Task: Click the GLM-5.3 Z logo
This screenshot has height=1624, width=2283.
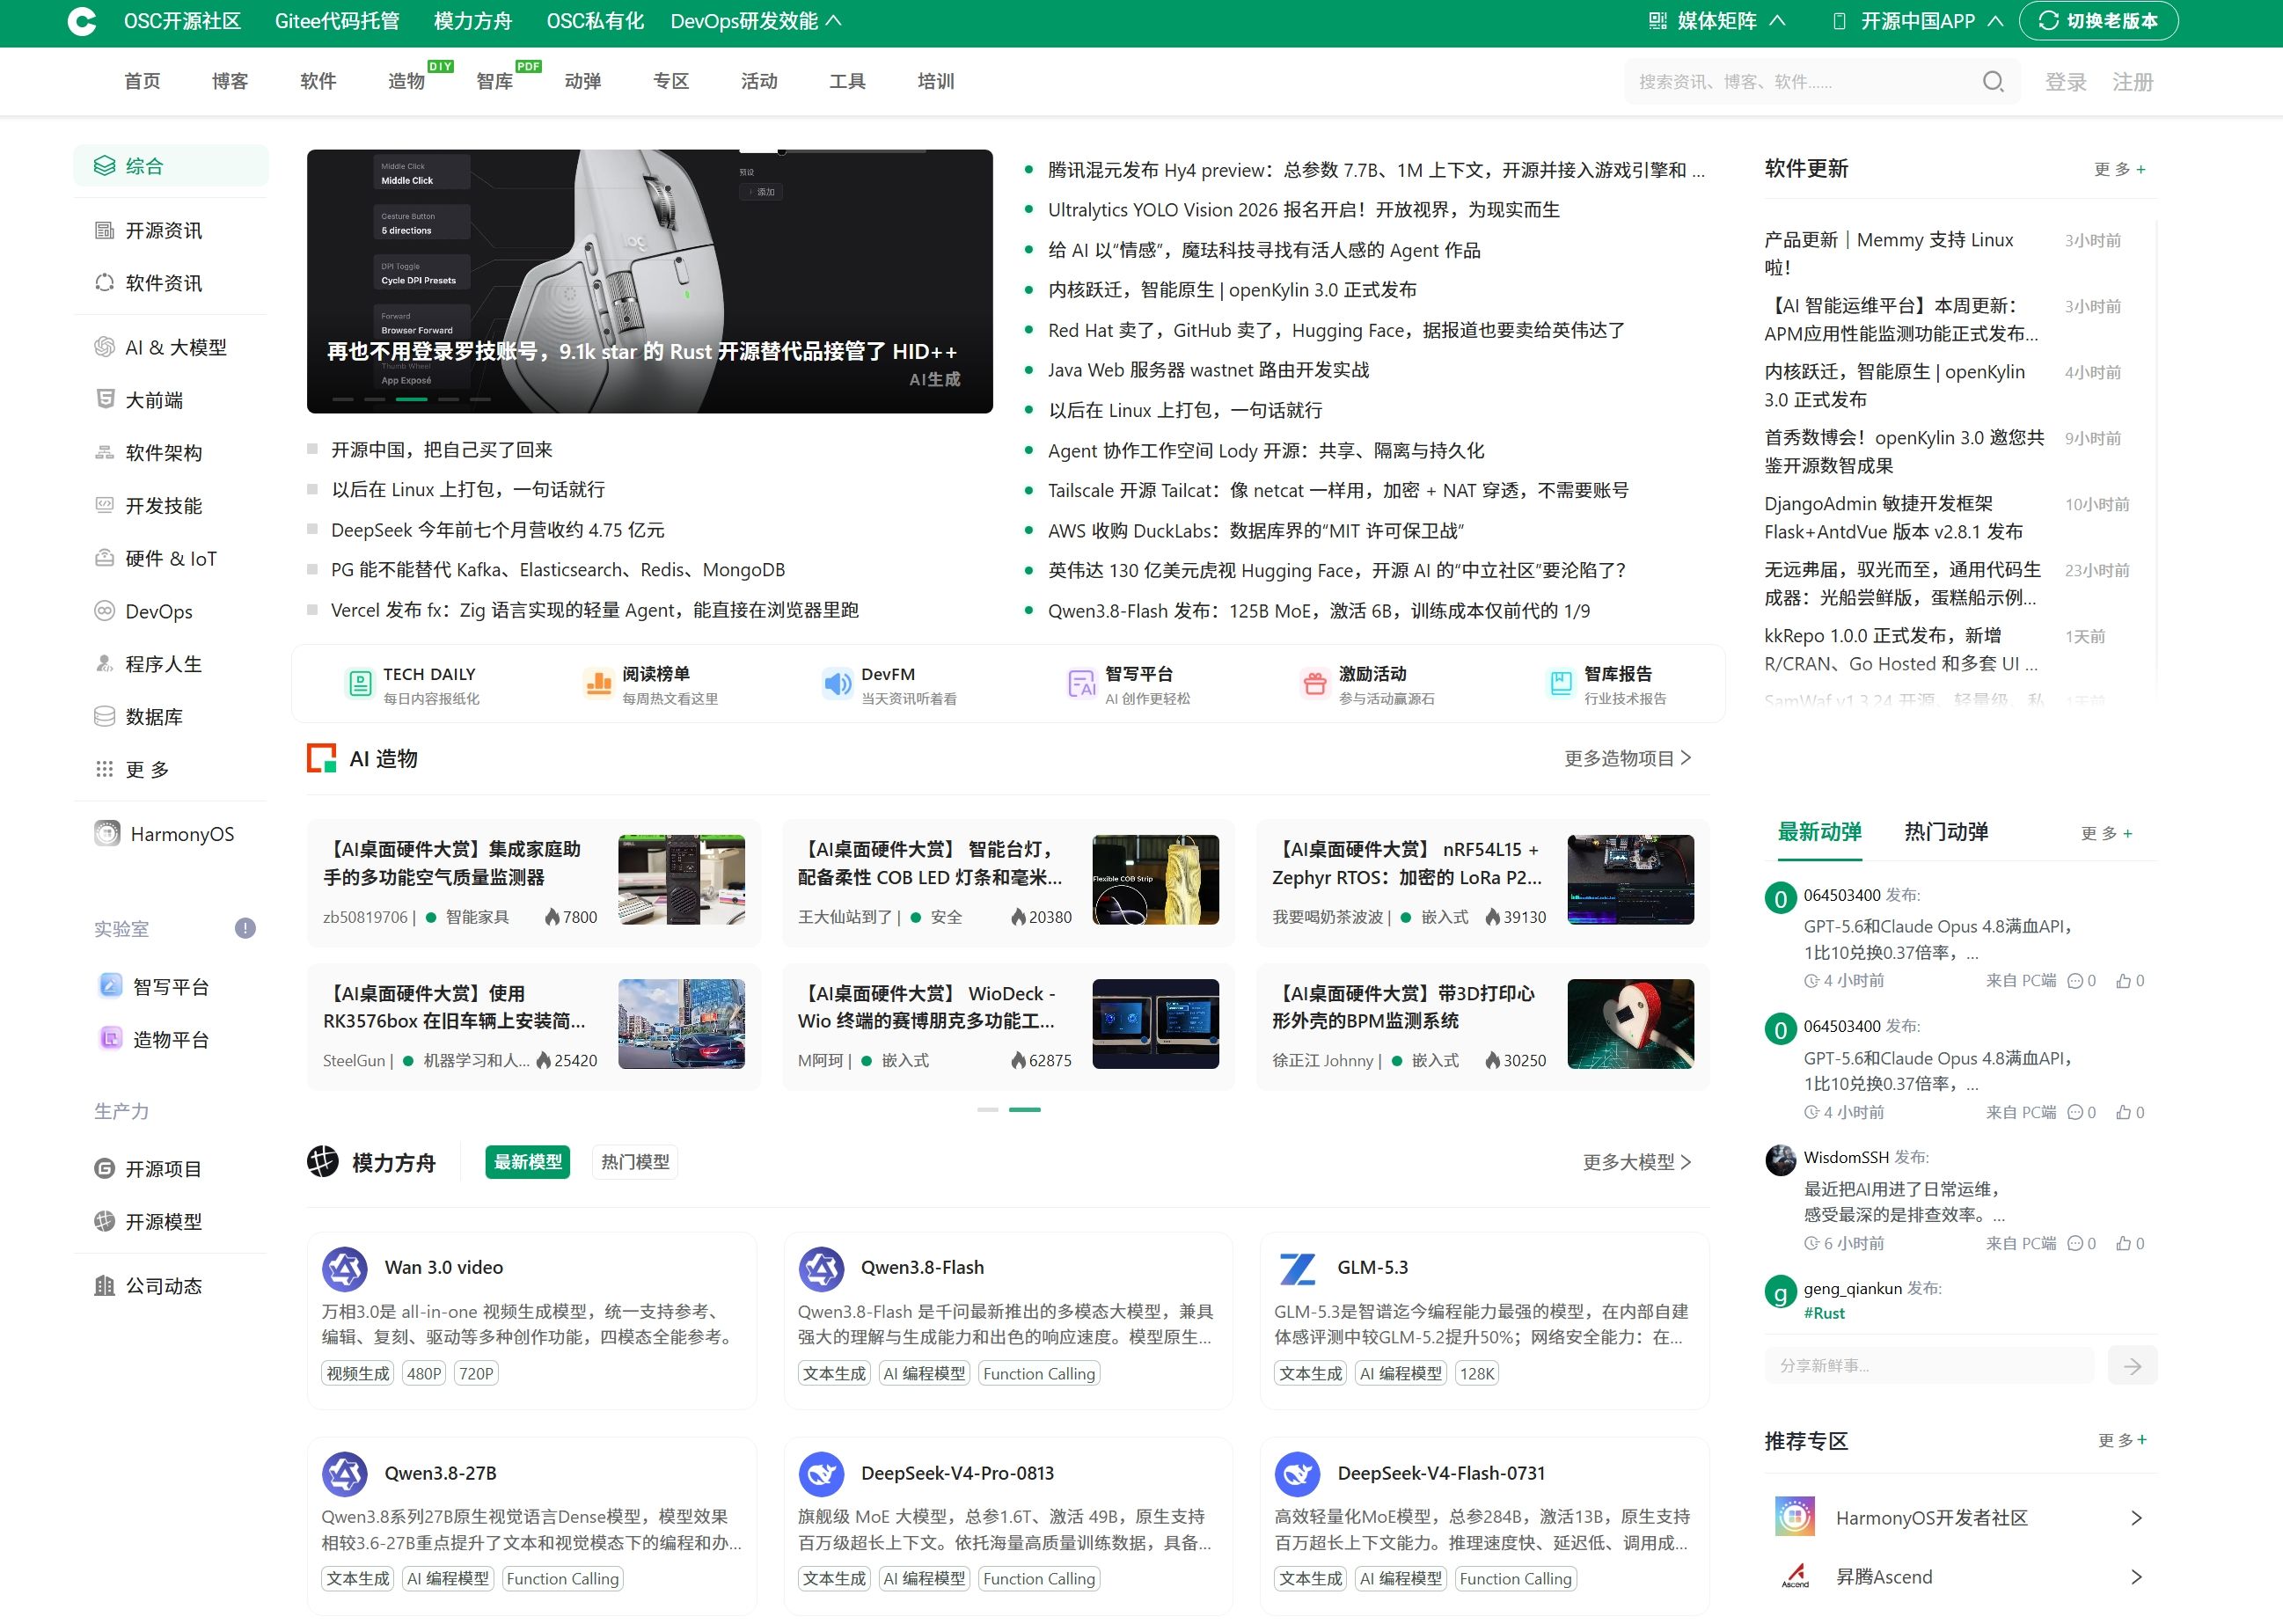Action: tap(1297, 1269)
